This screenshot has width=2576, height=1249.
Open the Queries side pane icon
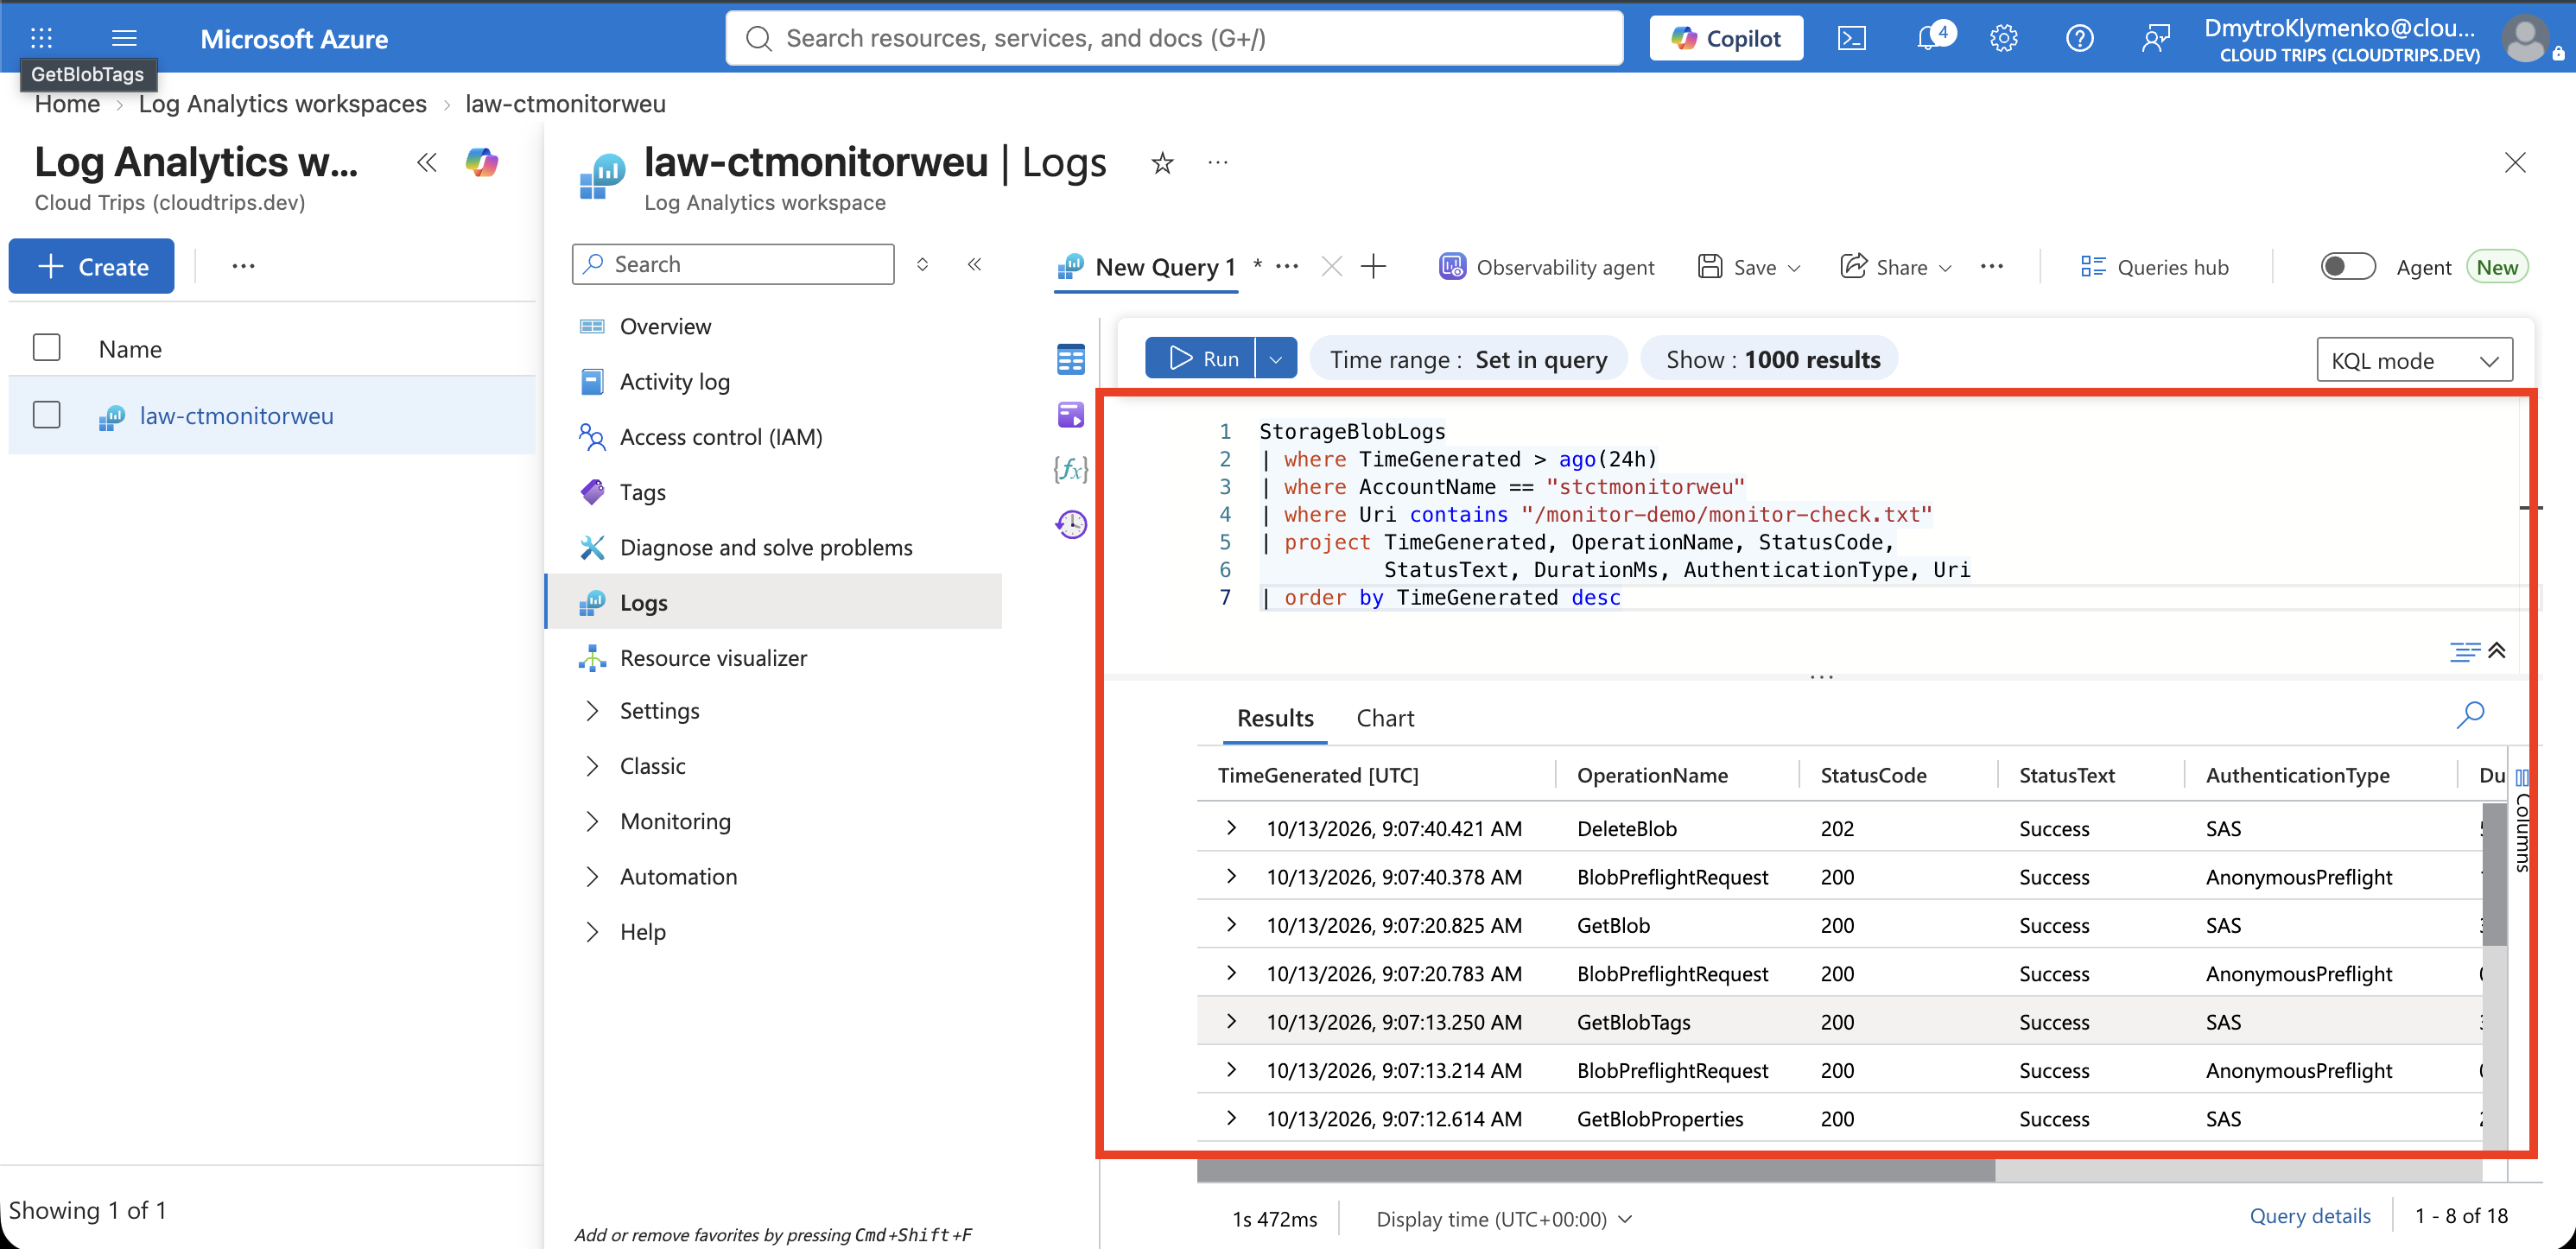pyautogui.click(x=1070, y=414)
